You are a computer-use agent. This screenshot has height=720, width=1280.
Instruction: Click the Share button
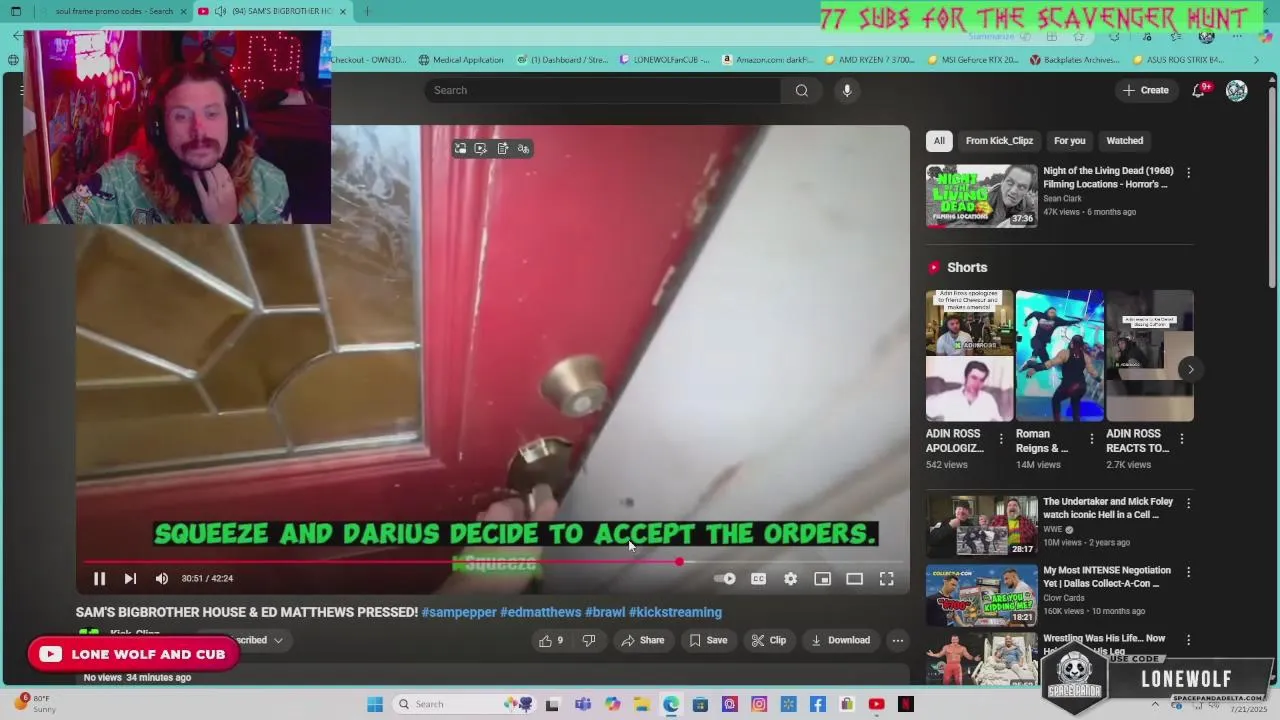(x=642, y=641)
